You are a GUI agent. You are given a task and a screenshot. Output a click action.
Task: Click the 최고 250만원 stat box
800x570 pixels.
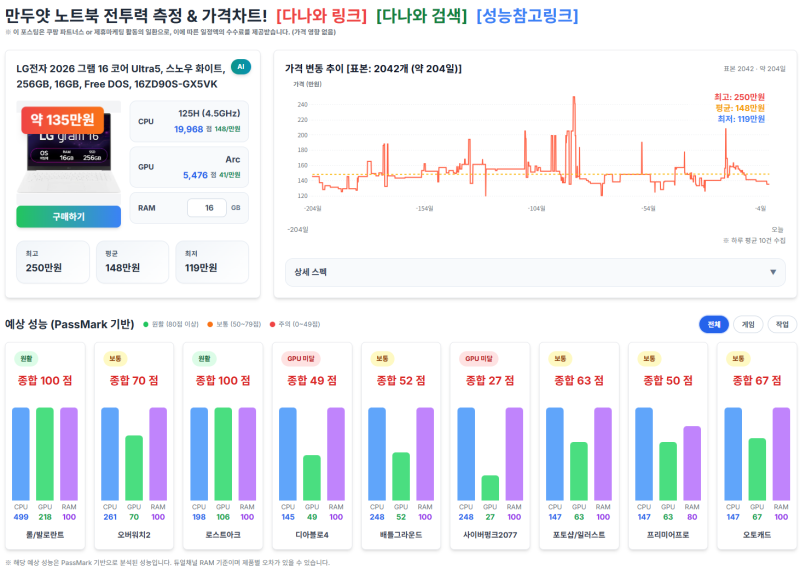[x=53, y=262]
